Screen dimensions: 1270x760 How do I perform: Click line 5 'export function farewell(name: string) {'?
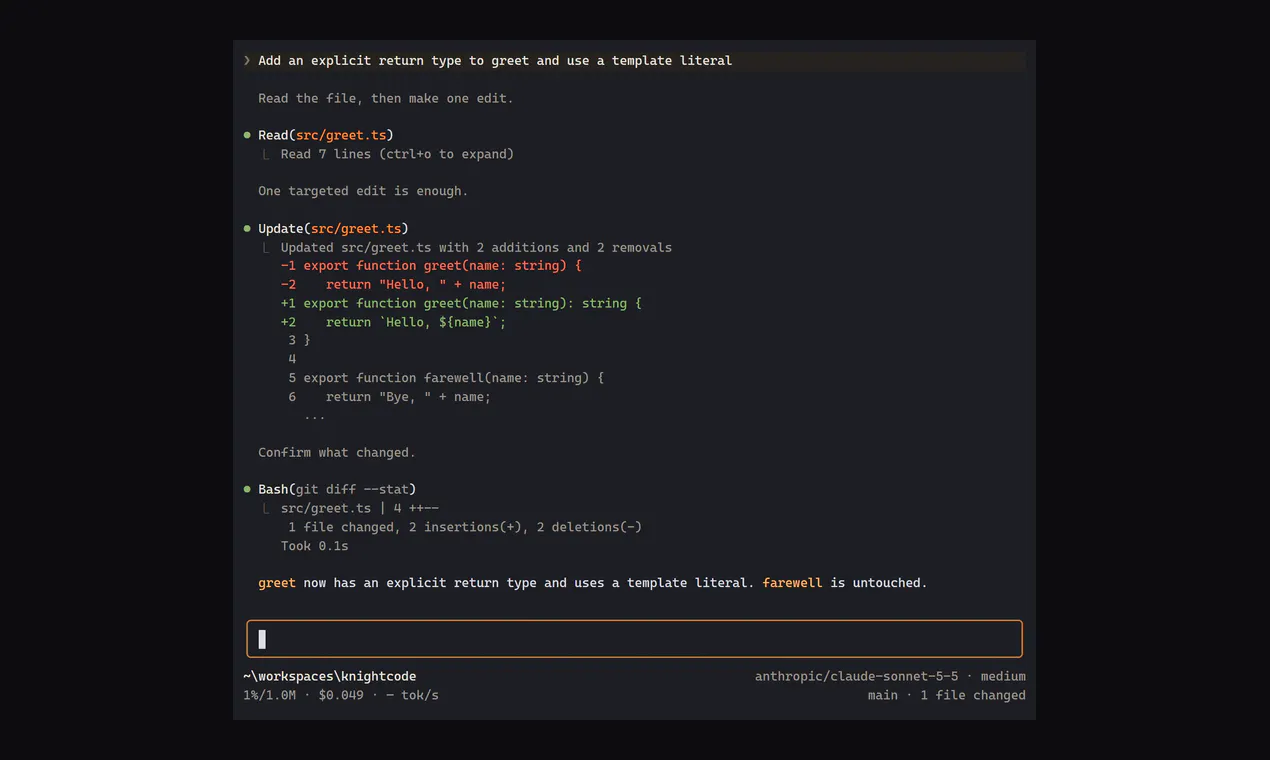(446, 378)
